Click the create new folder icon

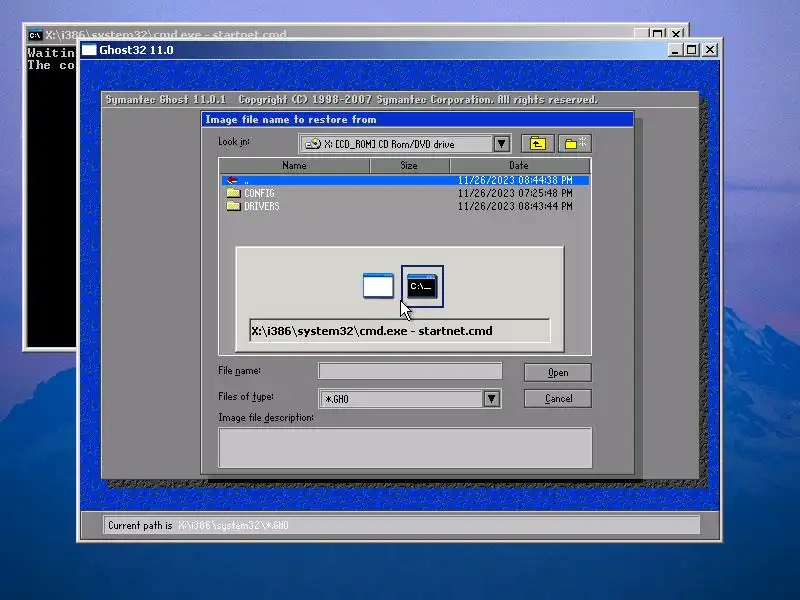pyautogui.click(x=575, y=144)
